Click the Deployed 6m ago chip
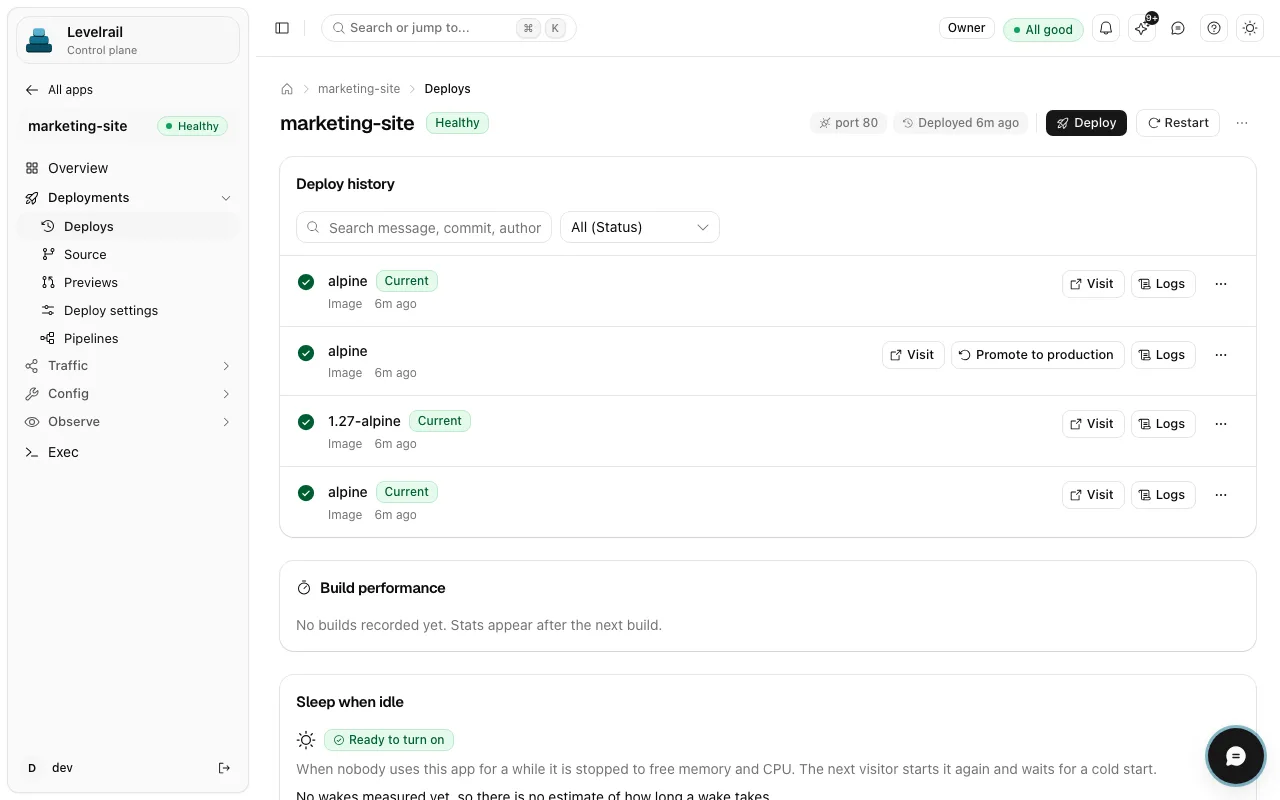 pos(960,123)
